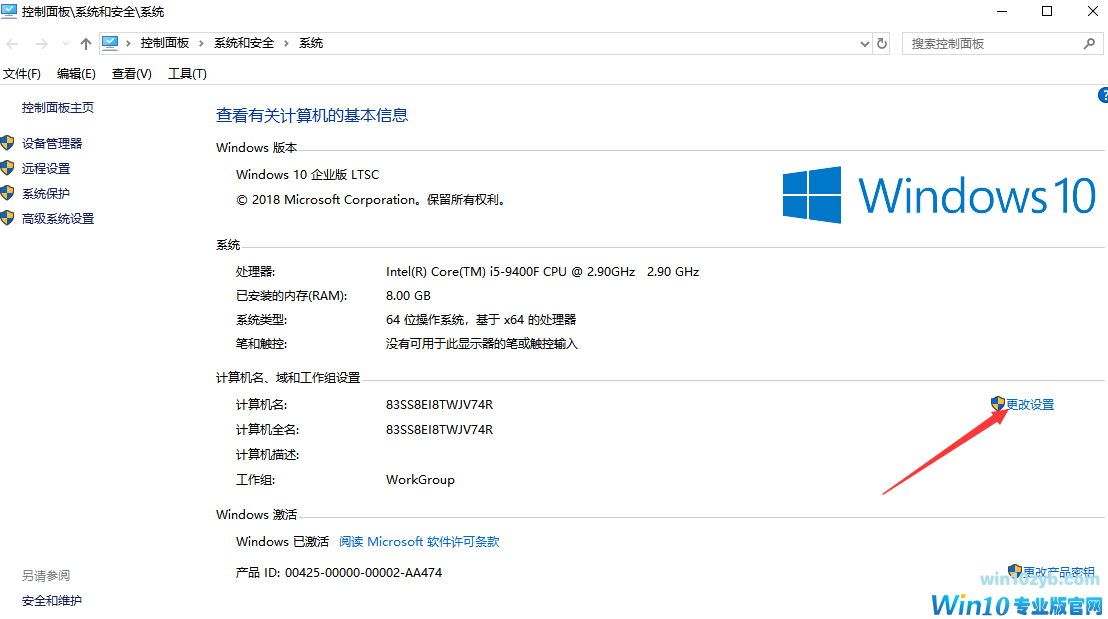This screenshot has height=619, width=1108.
Task: Open the recent locations dropdown arrow
Action: click(65, 44)
